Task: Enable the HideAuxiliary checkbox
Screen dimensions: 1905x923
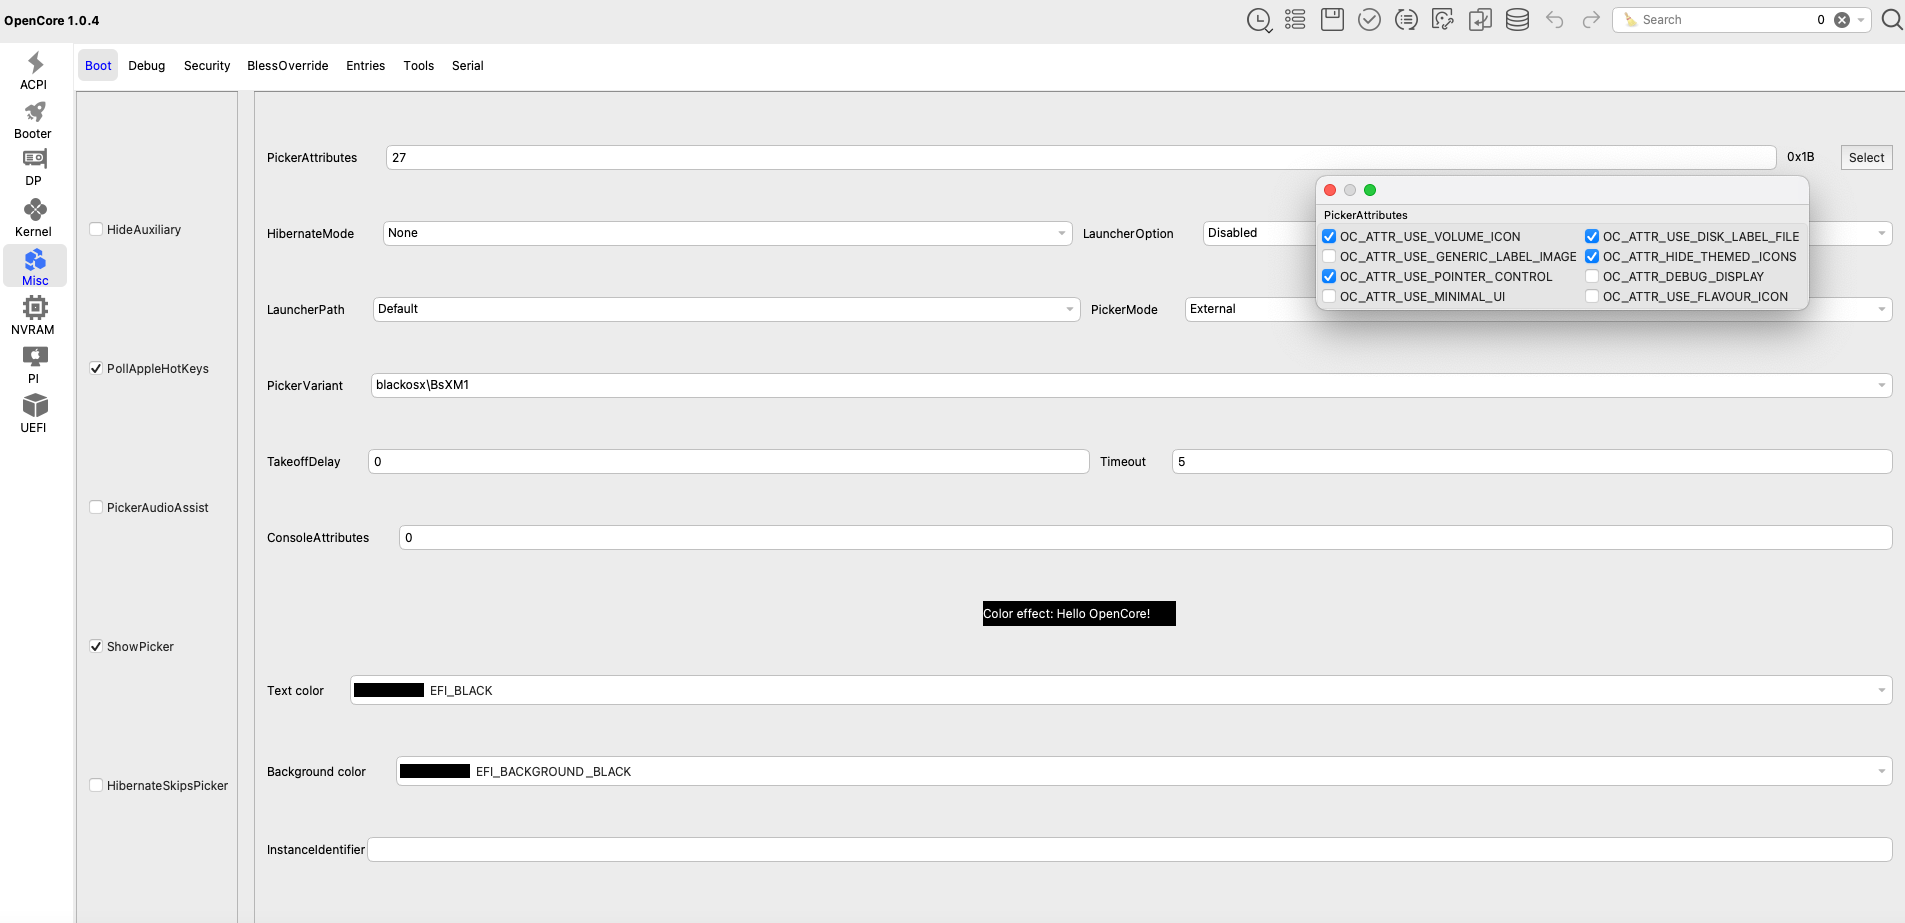Action: [x=96, y=229]
